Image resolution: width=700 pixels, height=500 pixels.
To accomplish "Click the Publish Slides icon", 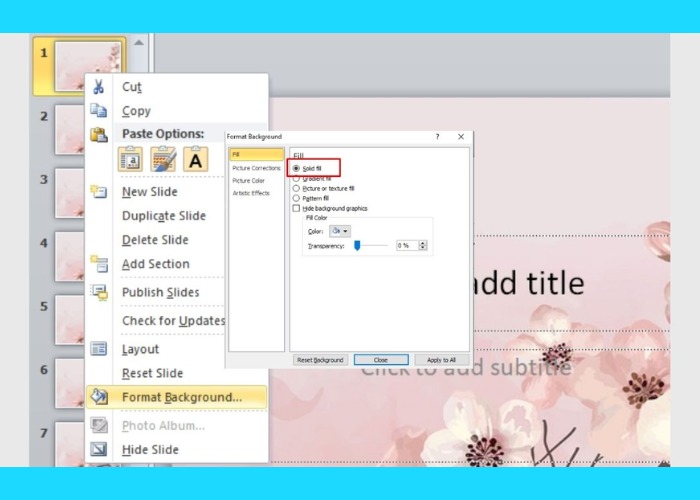I will click(x=99, y=292).
